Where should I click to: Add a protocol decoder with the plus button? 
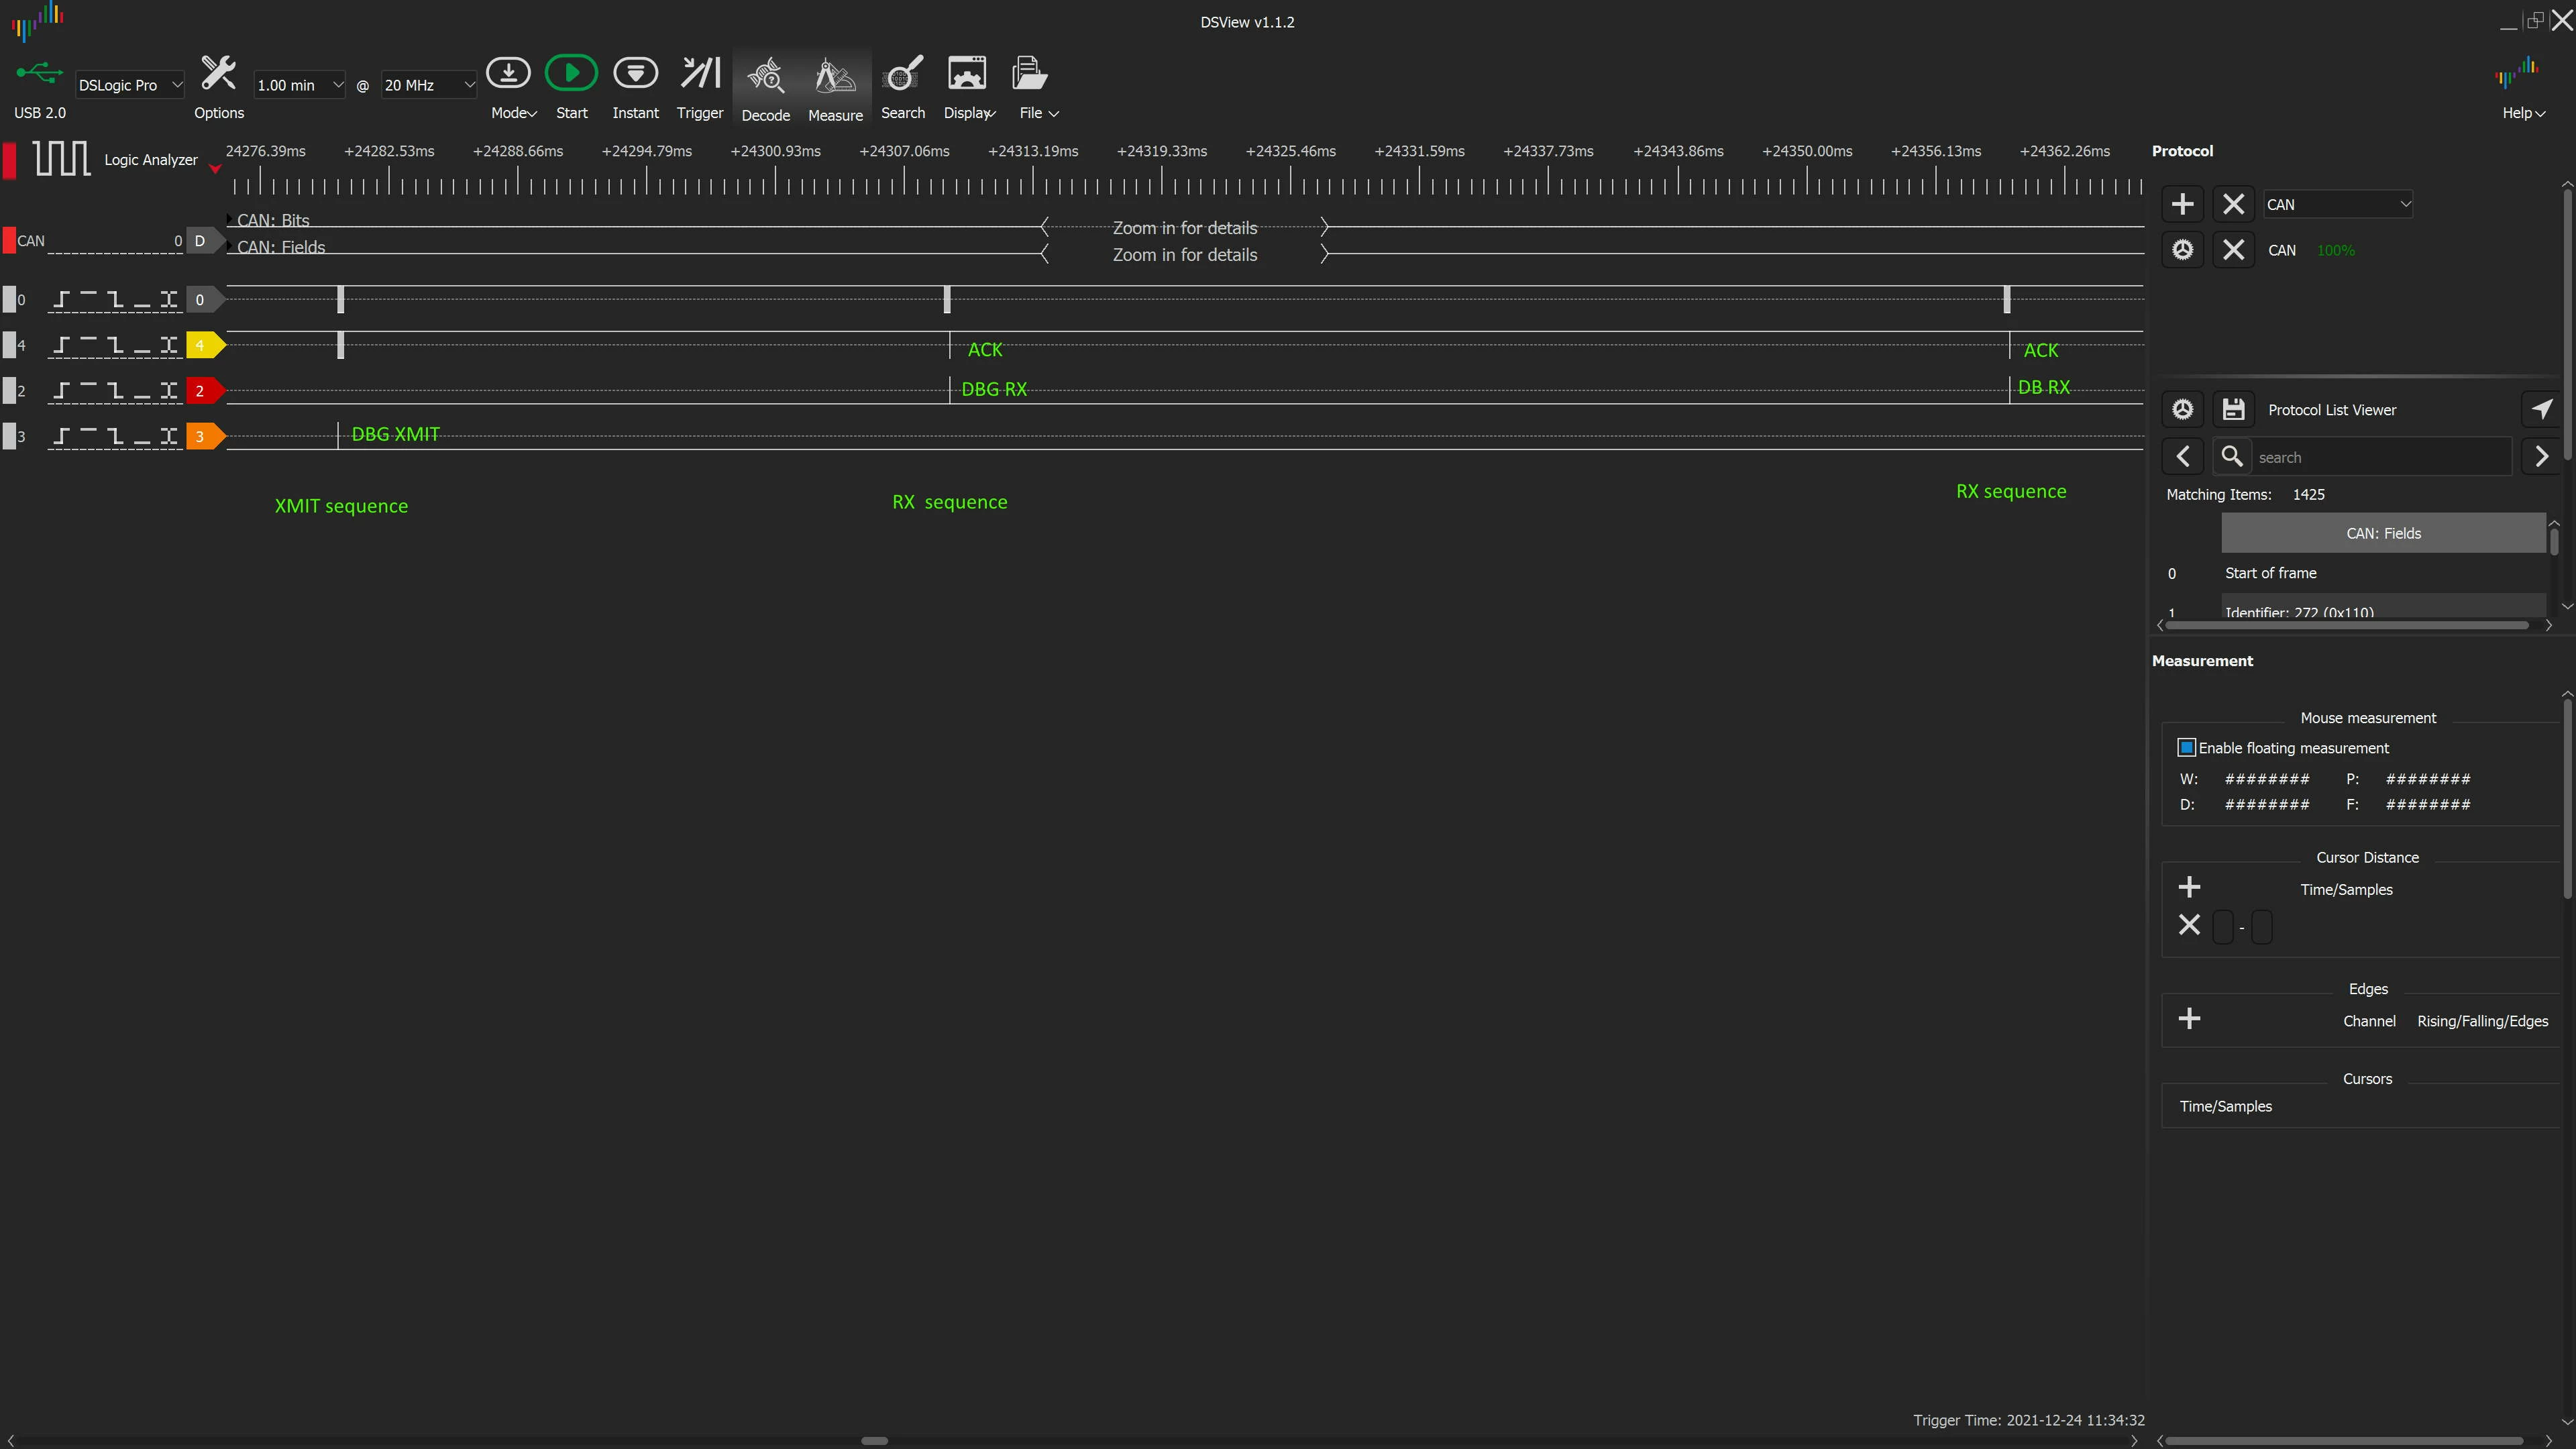2182,204
